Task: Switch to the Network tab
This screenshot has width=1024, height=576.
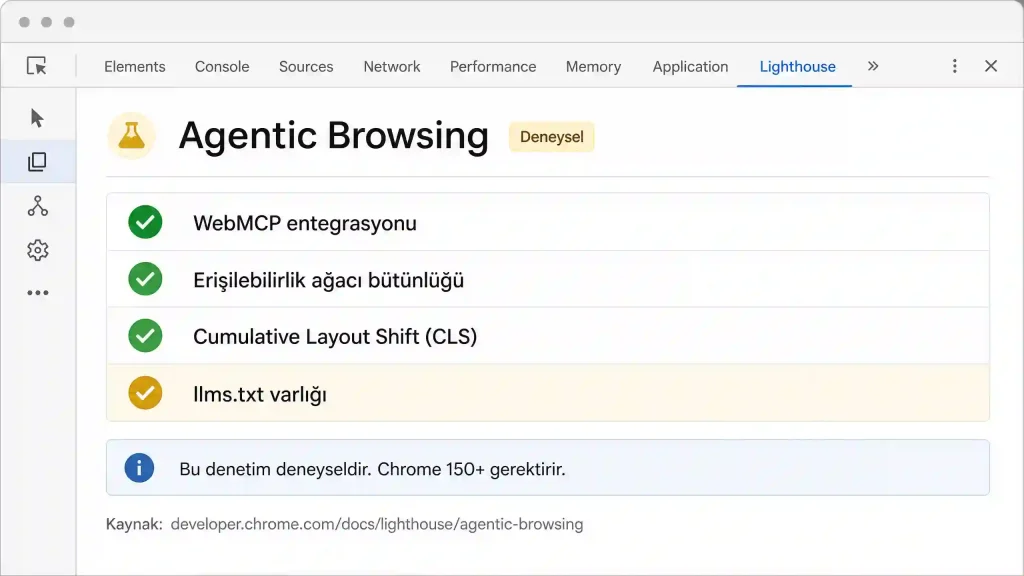Action: tap(392, 67)
